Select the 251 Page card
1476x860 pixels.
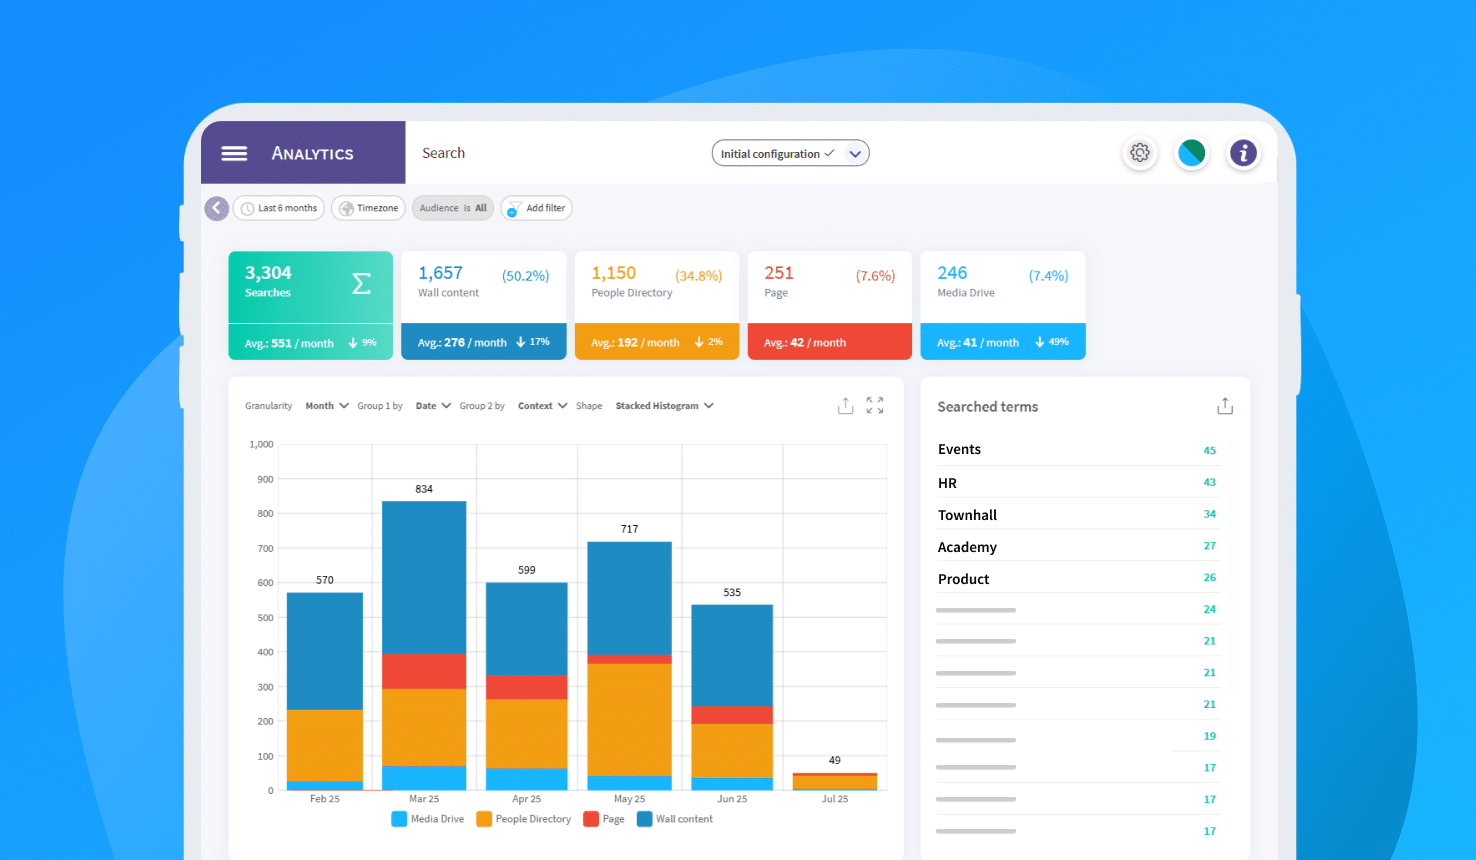point(830,305)
